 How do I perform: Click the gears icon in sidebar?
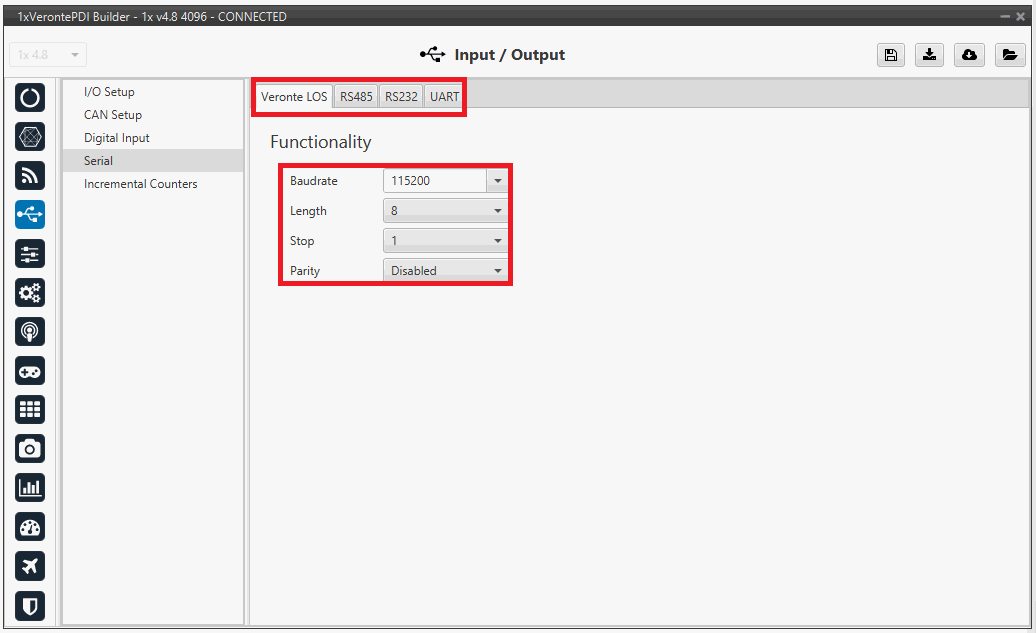30,293
